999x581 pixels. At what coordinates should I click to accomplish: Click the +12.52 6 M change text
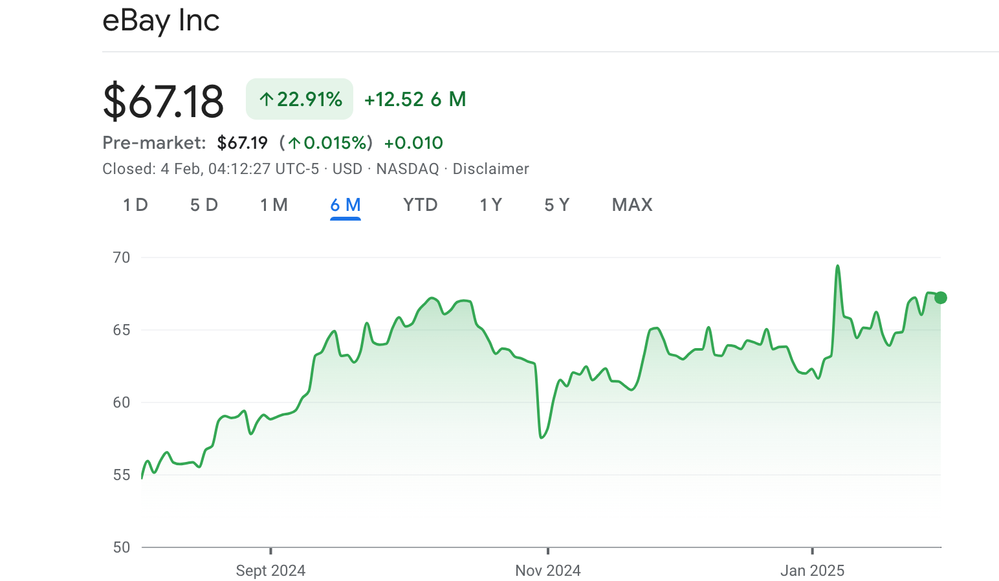[x=415, y=99]
